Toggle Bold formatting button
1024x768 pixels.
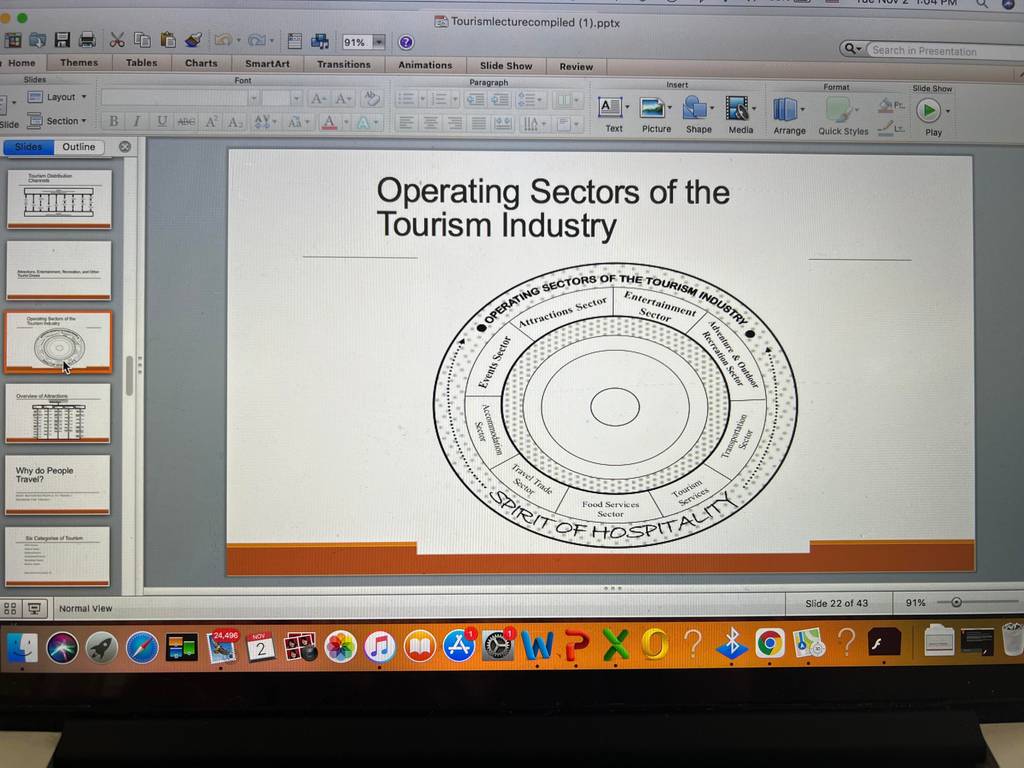(114, 121)
